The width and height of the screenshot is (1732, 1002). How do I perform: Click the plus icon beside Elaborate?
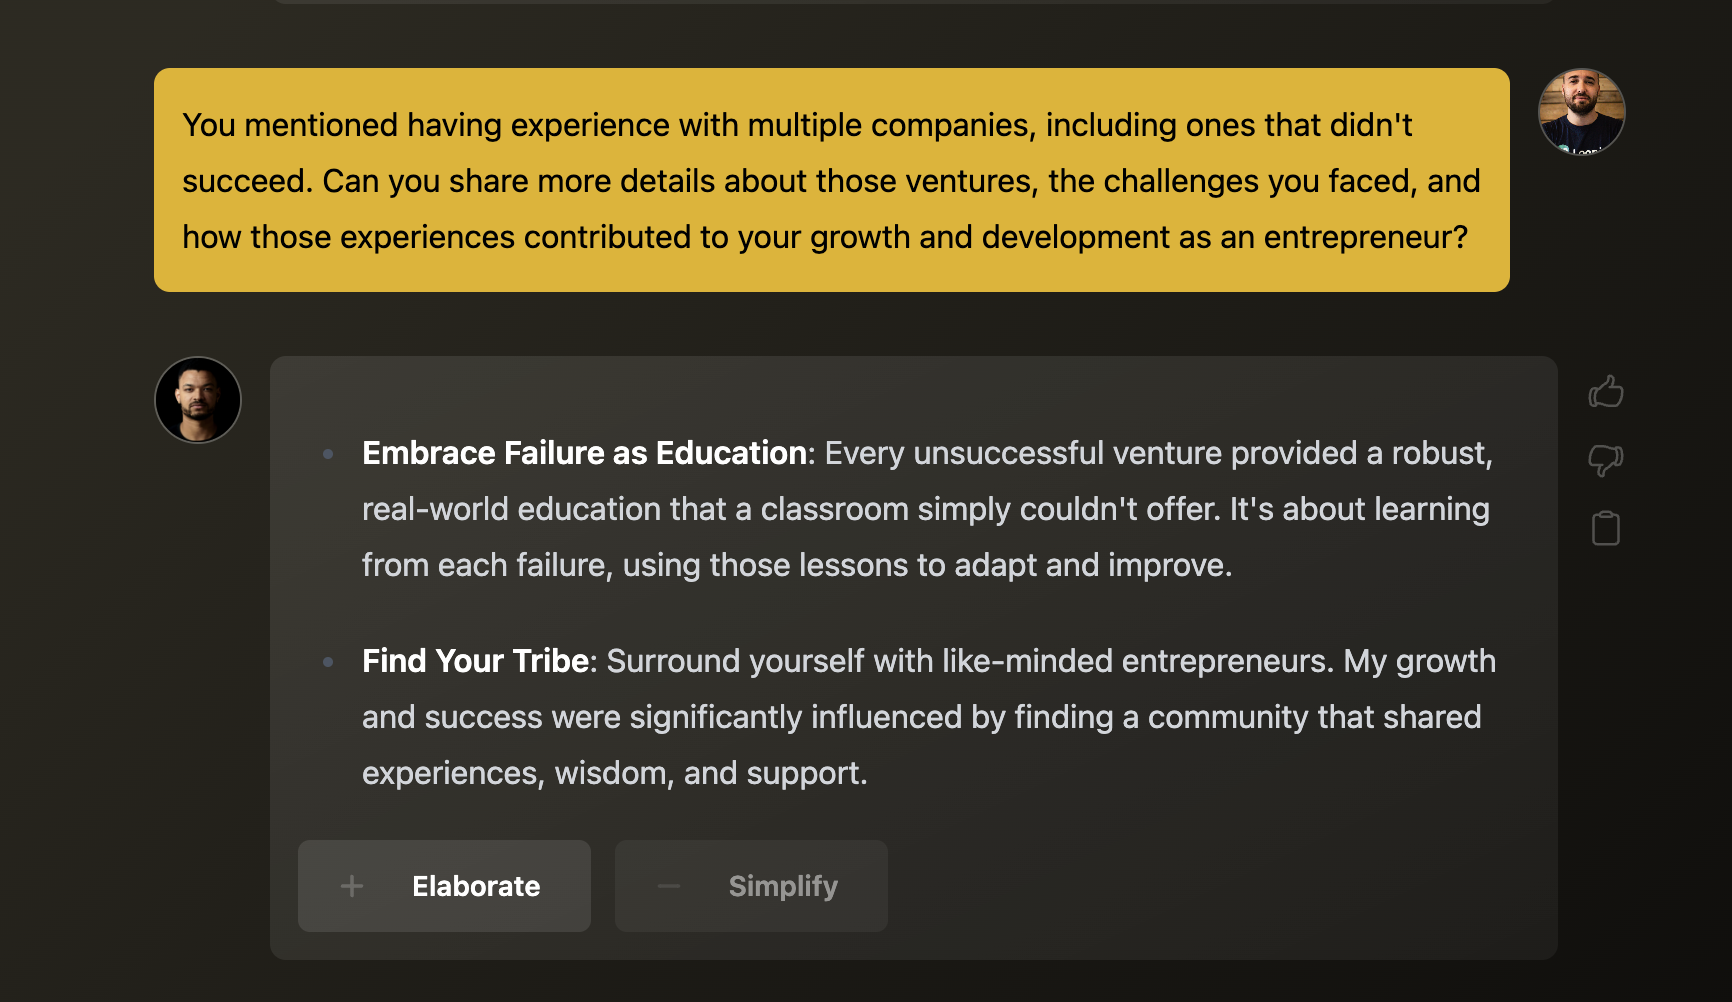(x=352, y=886)
